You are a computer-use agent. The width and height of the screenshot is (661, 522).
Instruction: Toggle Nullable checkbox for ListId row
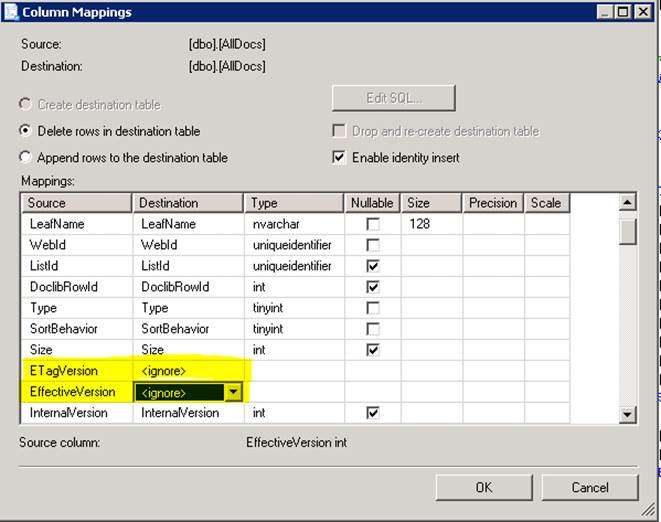click(373, 267)
